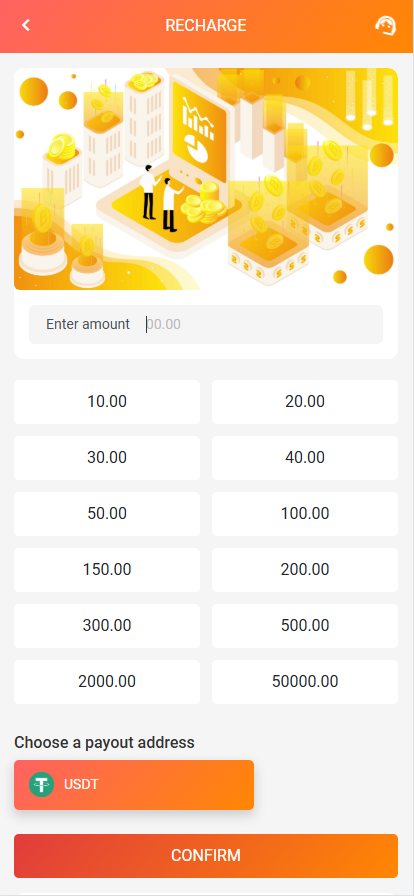Select the 2000.00 amount tile
The height and width of the screenshot is (896, 414).
(x=107, y=682)
